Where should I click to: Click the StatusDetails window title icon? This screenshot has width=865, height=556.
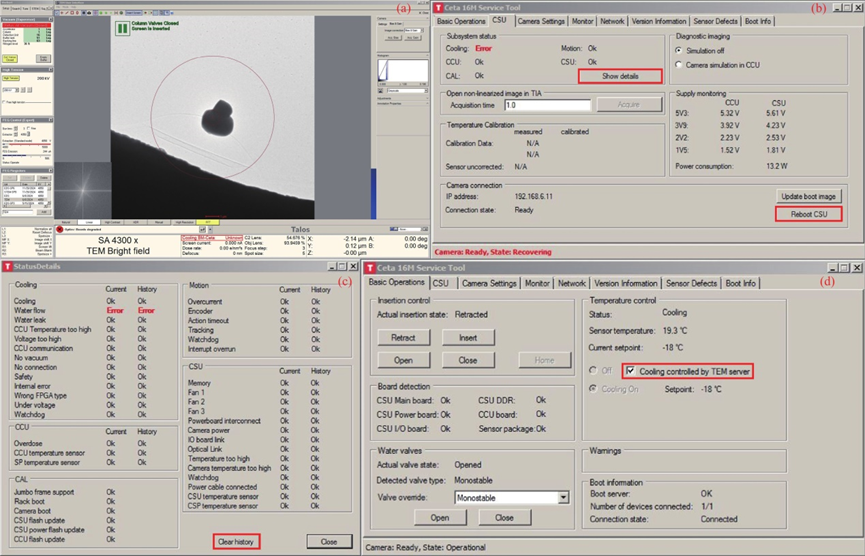pos(8,267)
